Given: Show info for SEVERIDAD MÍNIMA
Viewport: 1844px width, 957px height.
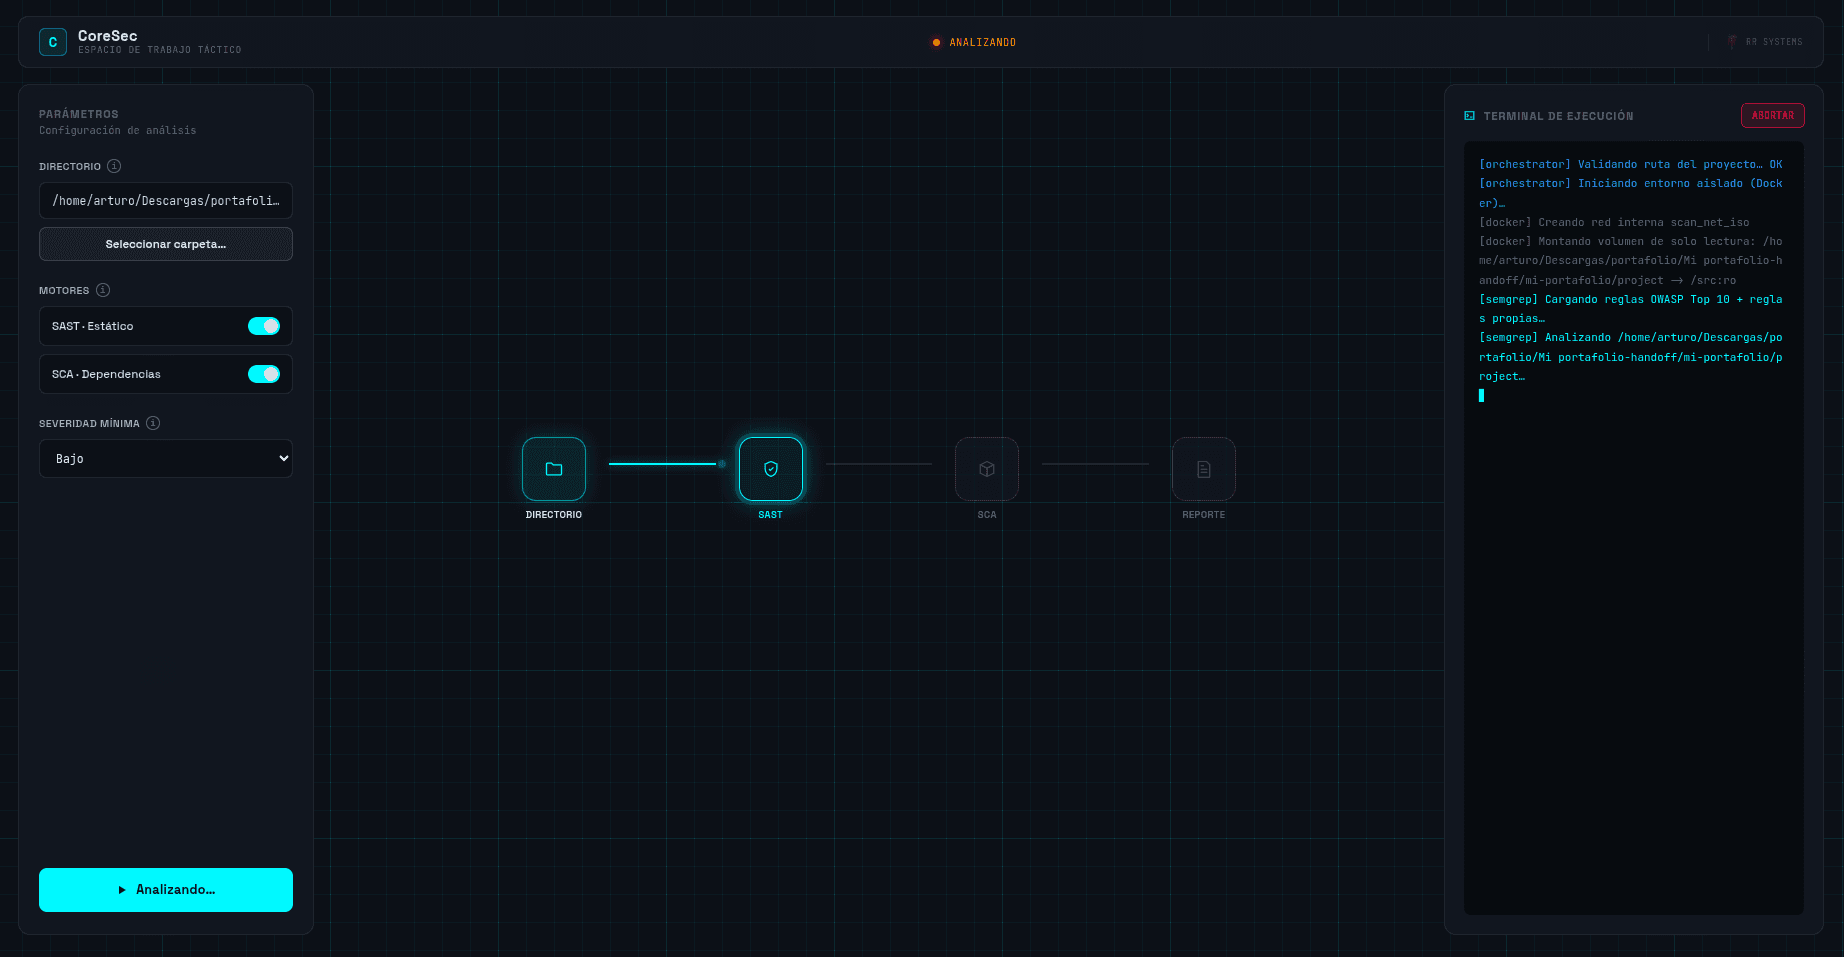Looking at the screenshot, I should (153, 423).
